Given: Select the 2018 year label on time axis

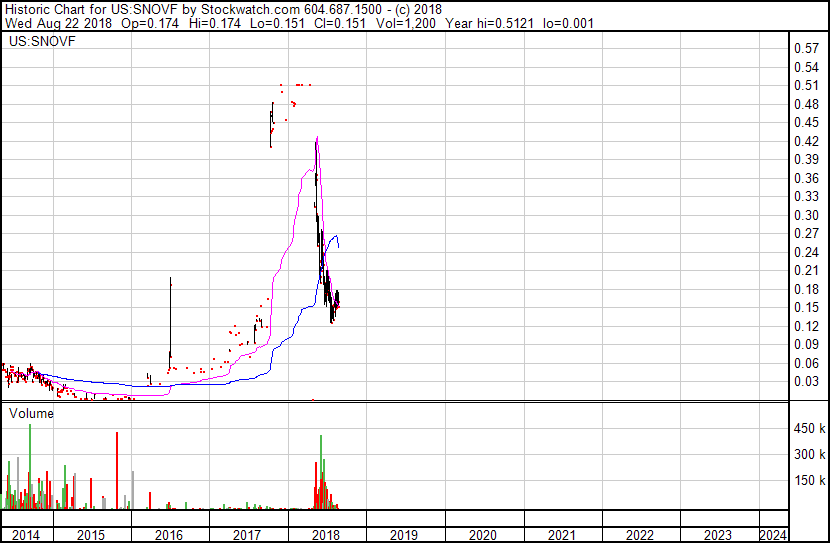Looking at the screenshot, I should point(326,535).
